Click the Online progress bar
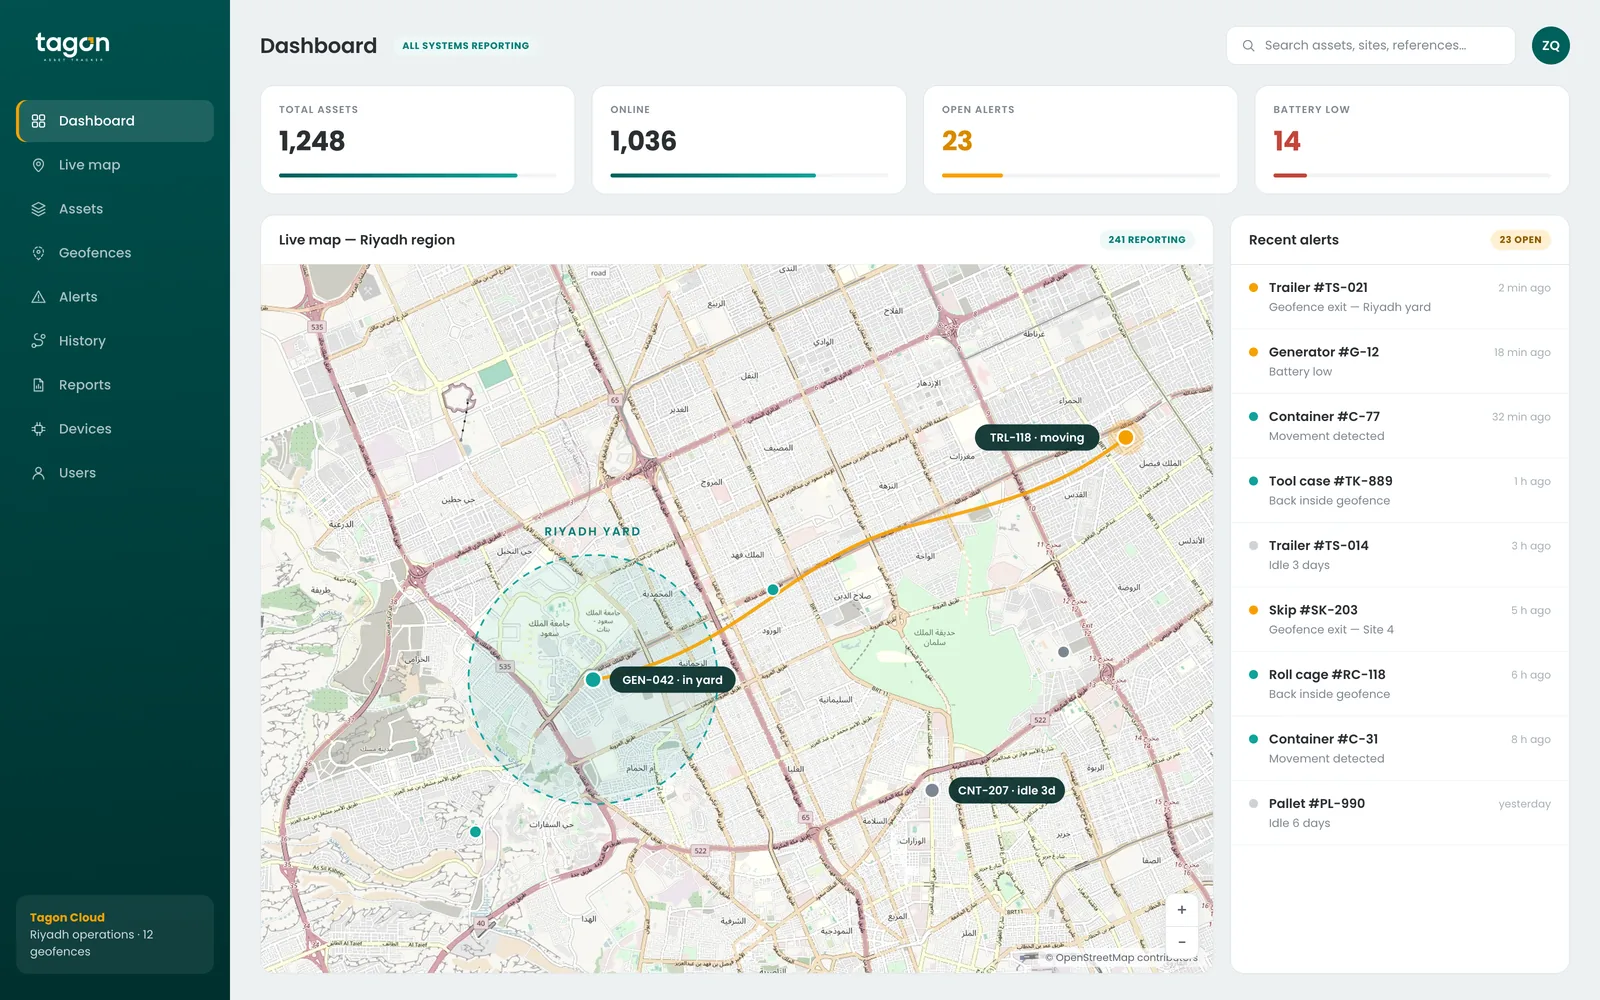 (749, 176)
